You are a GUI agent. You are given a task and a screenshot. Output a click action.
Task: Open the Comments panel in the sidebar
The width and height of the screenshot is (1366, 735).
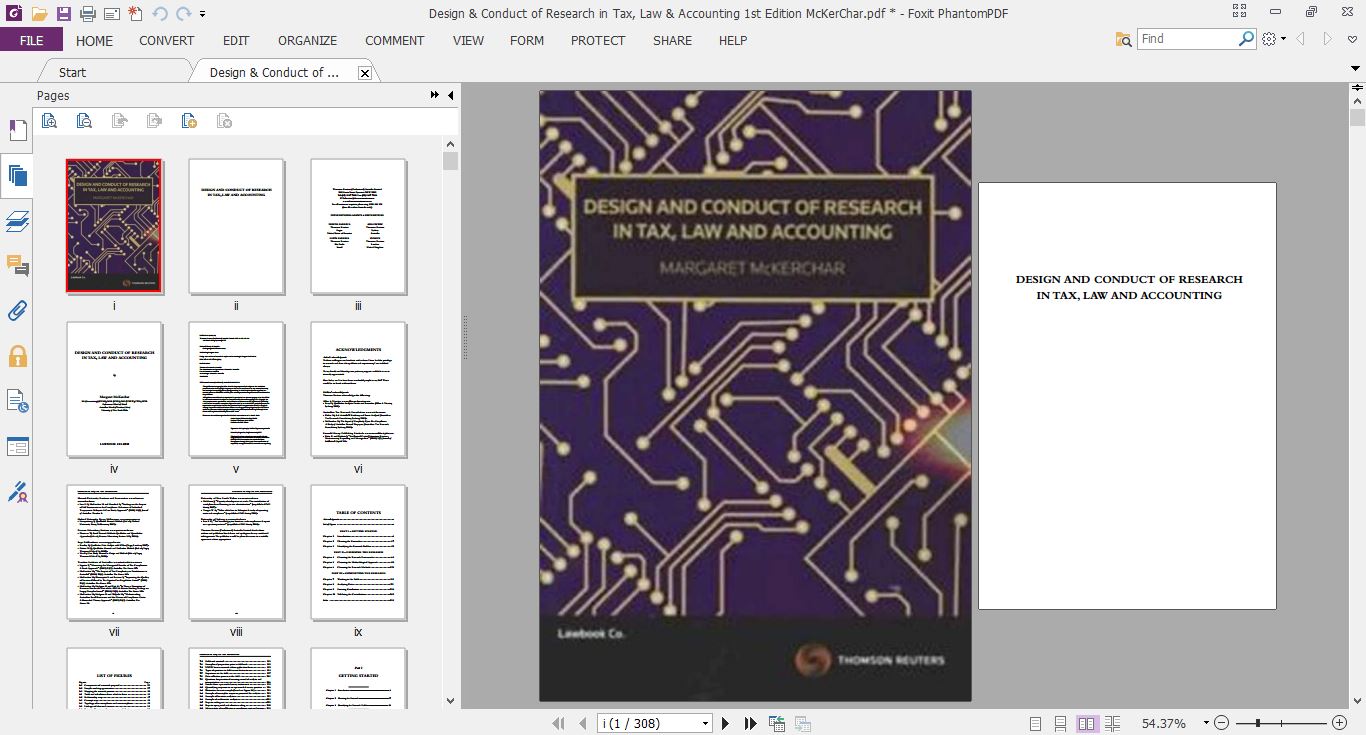point(17,266)
